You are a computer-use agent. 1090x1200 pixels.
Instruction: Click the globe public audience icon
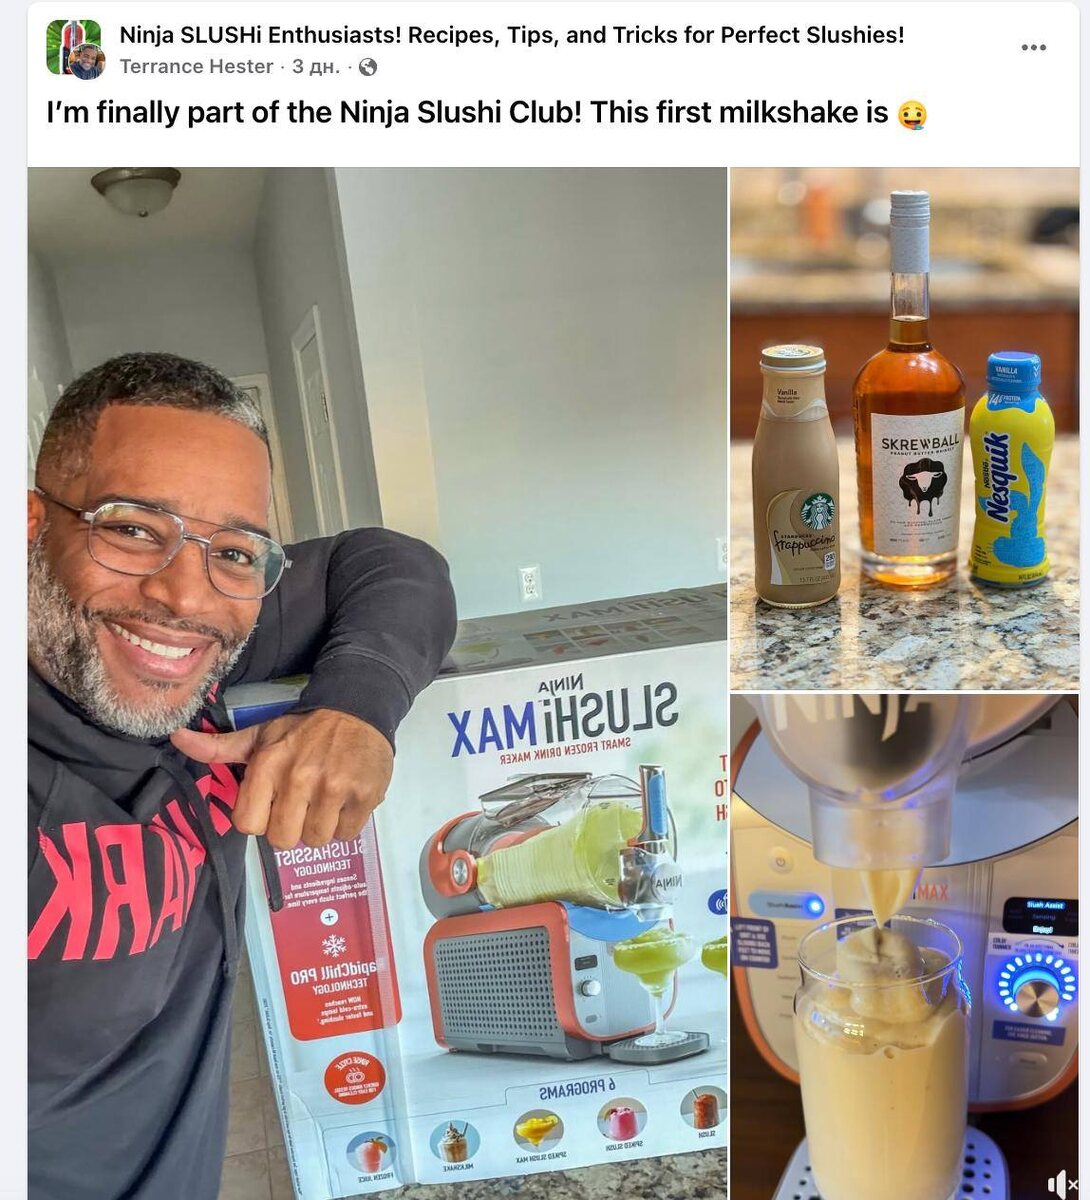pyautogui.click(x=368, y=67)
